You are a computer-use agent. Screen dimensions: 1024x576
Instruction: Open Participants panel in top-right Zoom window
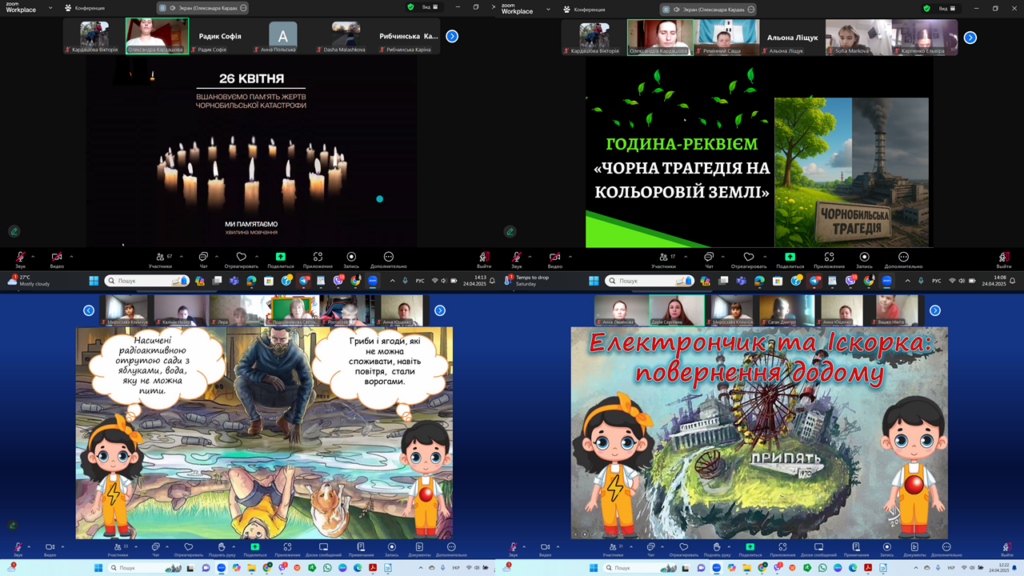click(x=664, y=259)
